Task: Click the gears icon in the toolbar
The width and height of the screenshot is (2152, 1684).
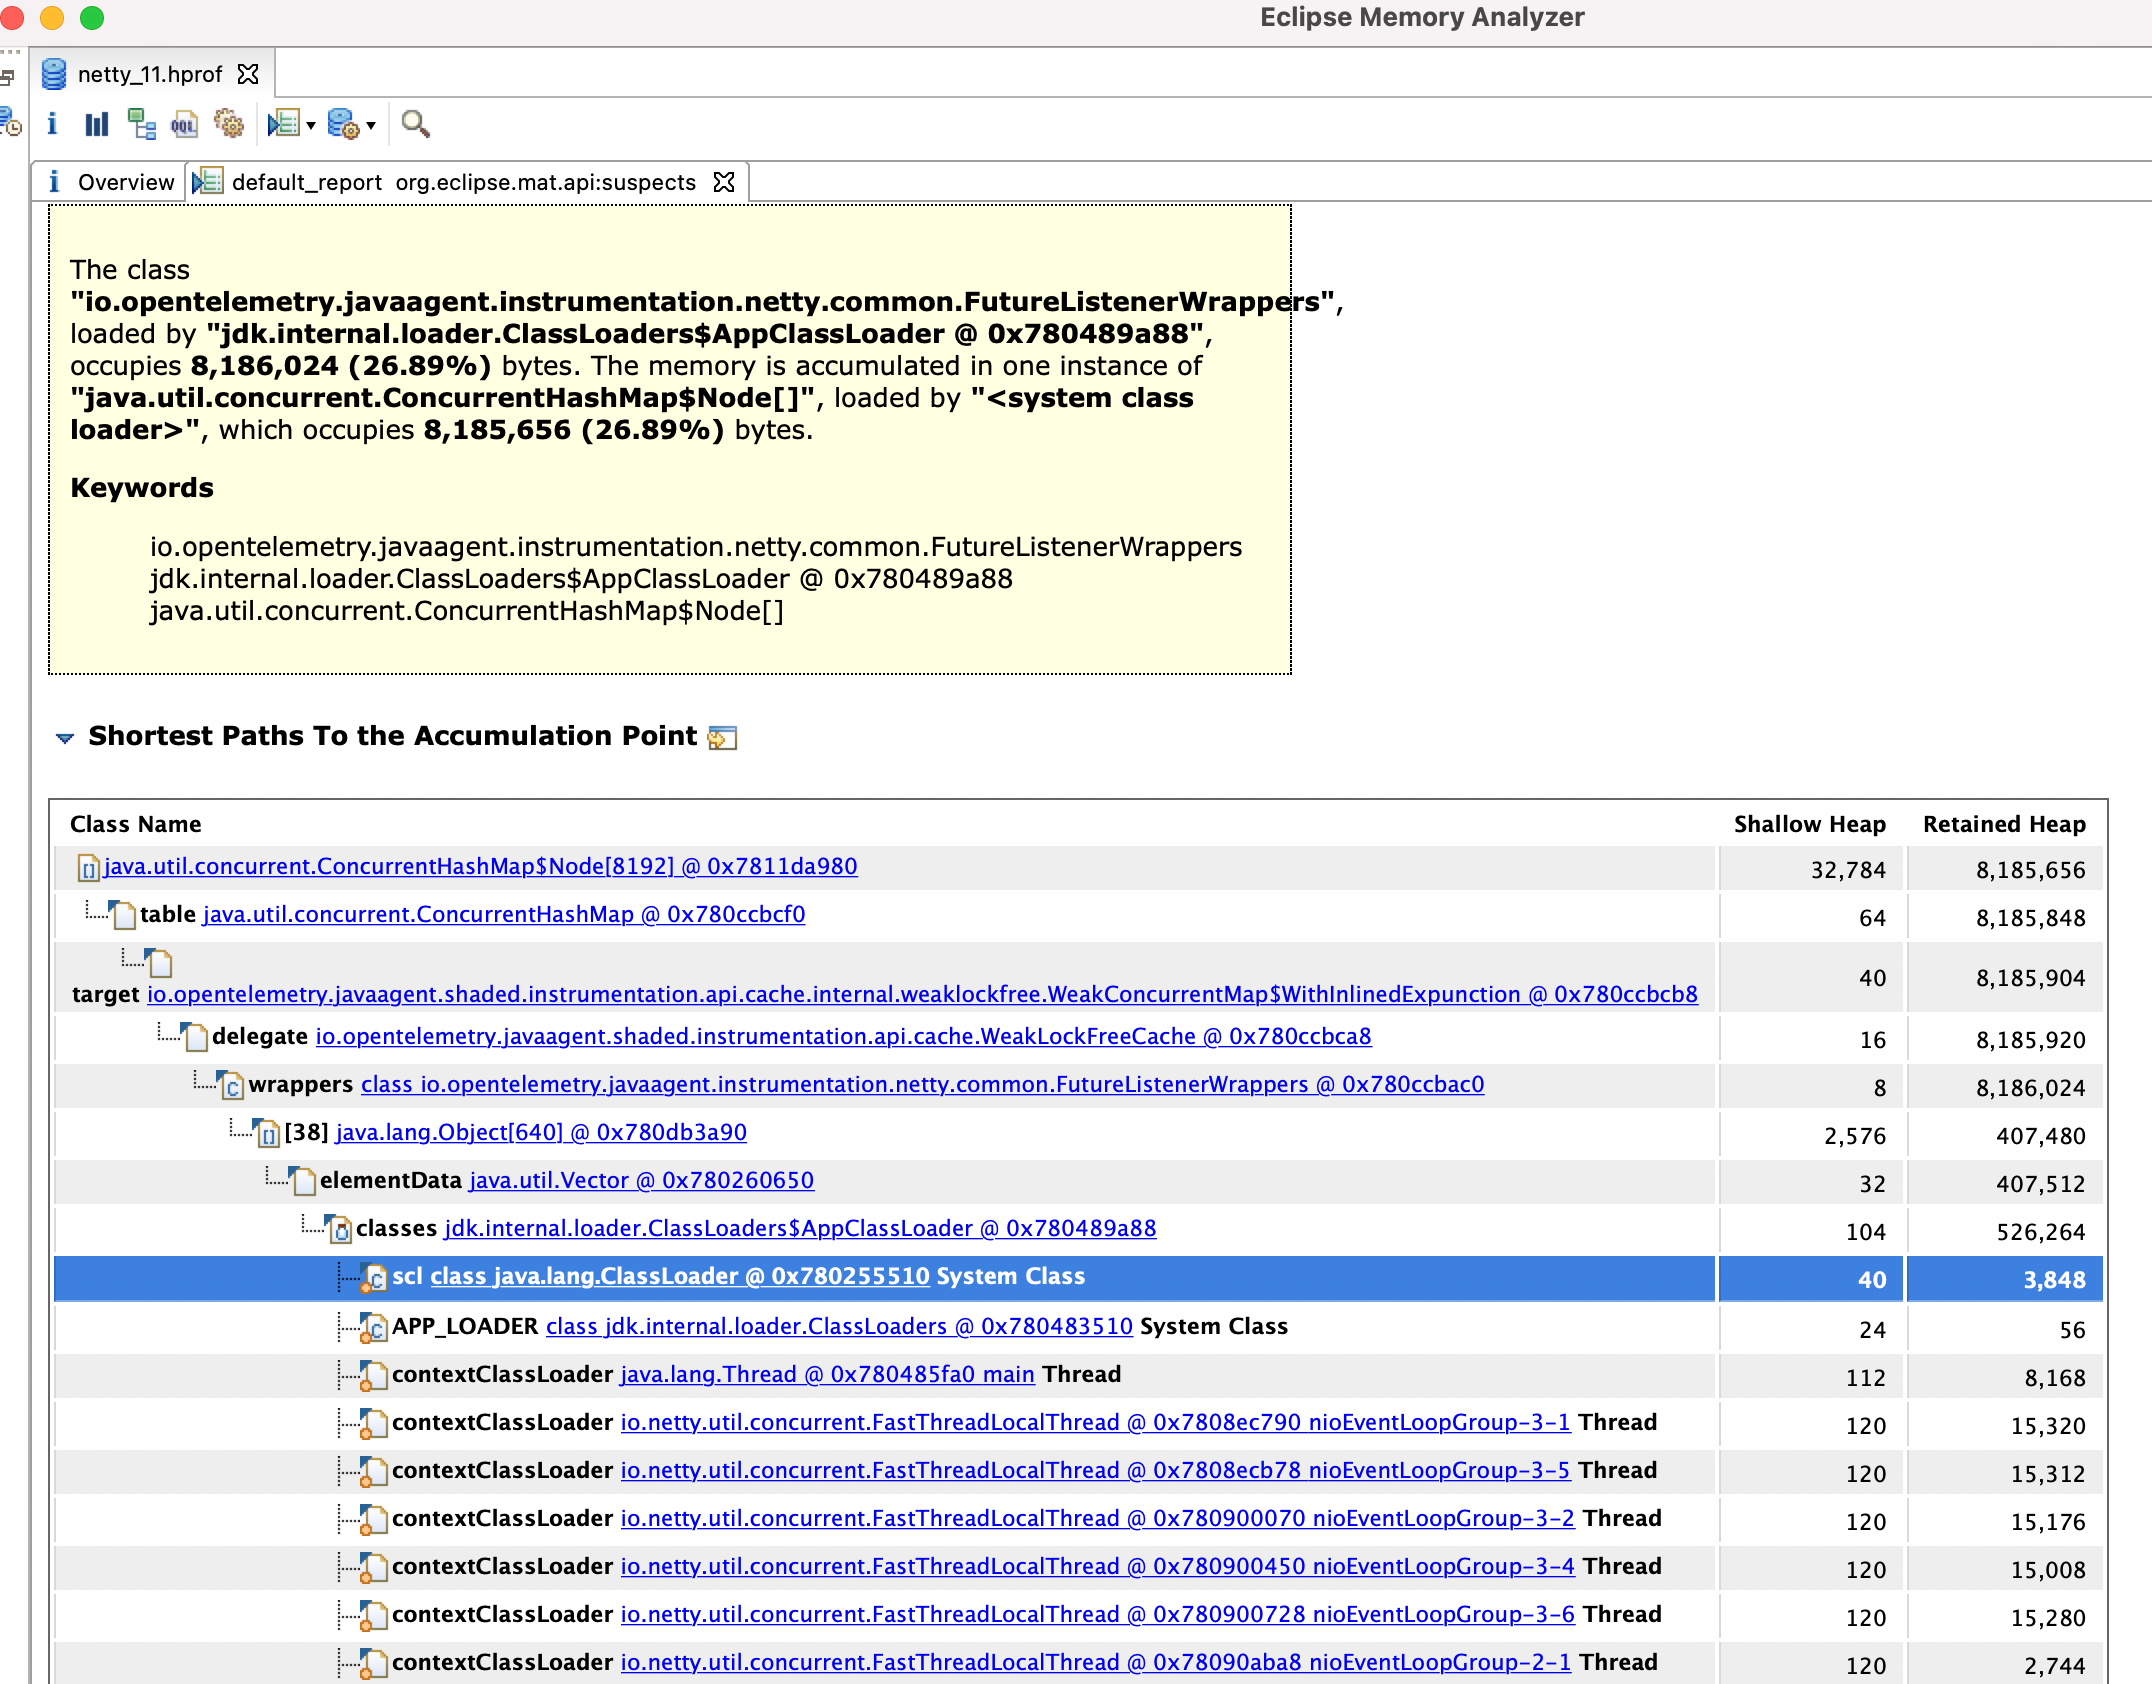Action: [229, 123]
